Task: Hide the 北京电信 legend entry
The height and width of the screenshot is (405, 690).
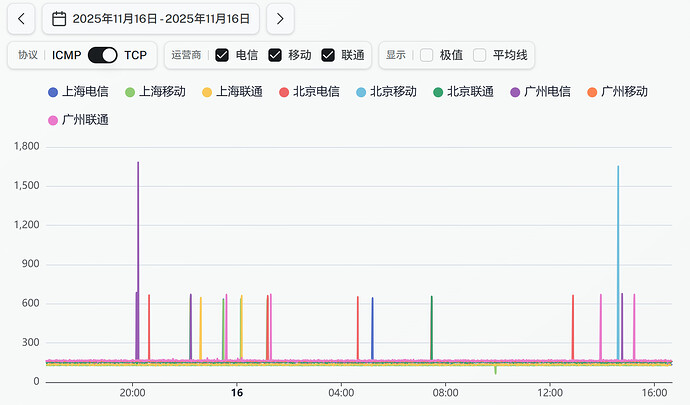Action: click(309, 92)
